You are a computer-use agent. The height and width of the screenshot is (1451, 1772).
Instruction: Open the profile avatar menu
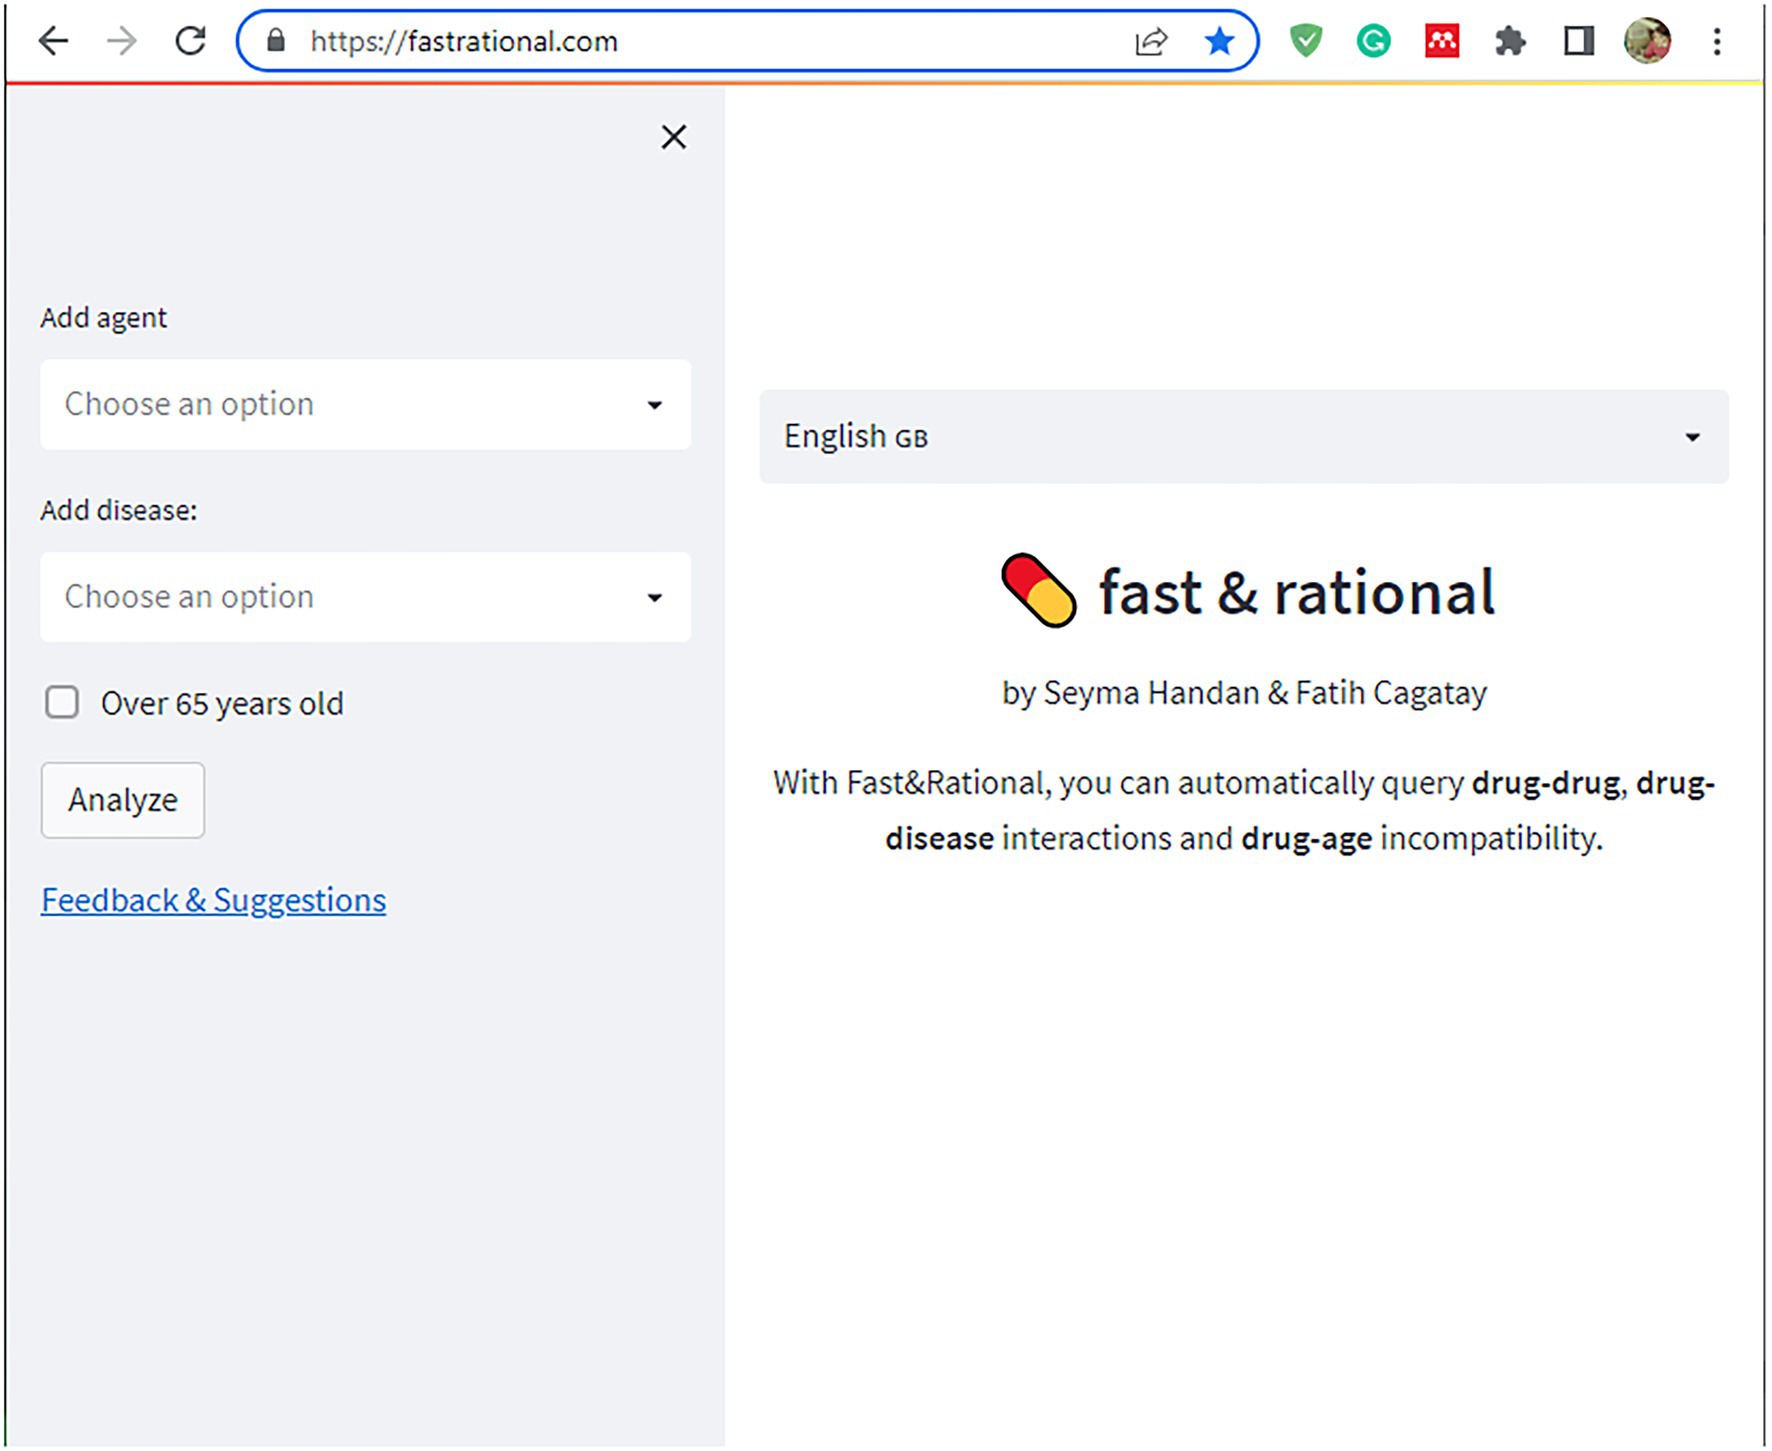click(1647, 41)
